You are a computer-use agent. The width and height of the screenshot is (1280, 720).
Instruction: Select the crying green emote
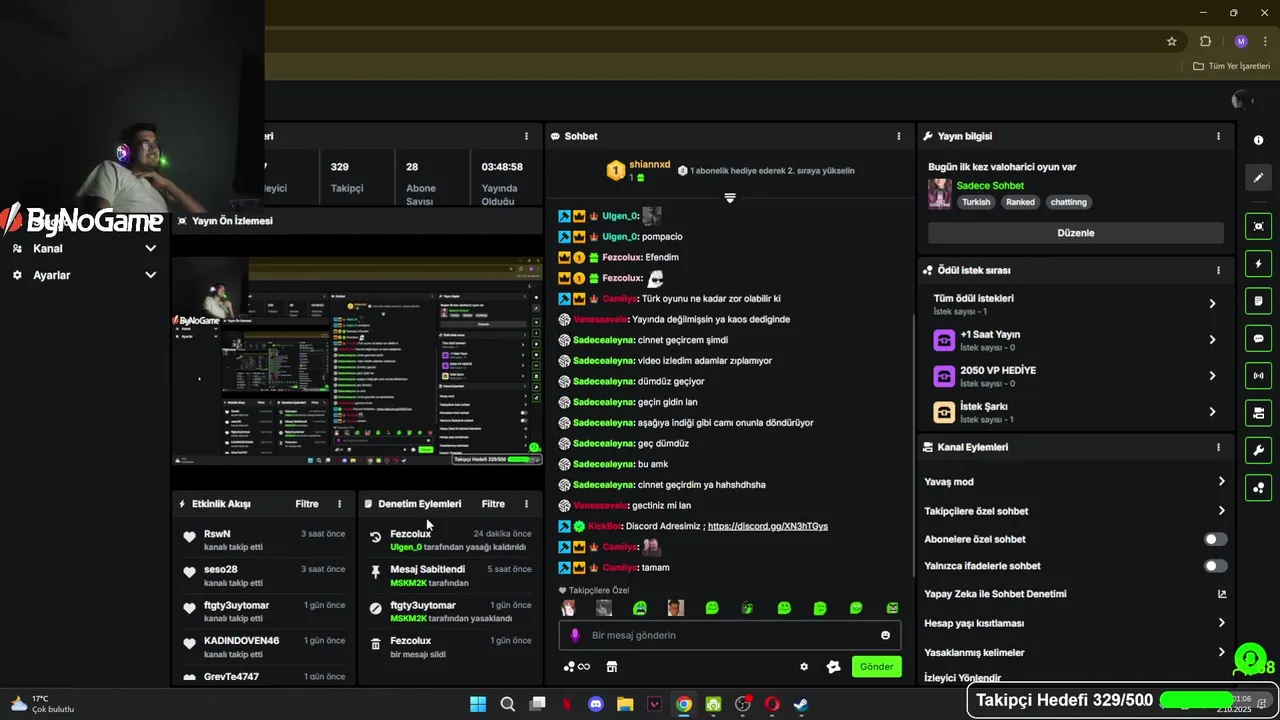640,608
